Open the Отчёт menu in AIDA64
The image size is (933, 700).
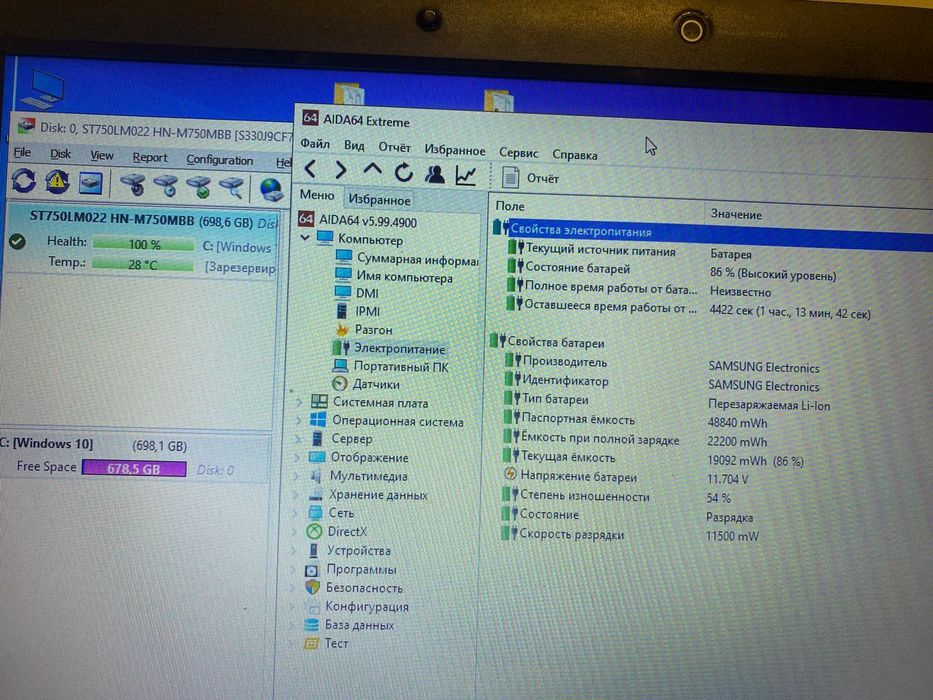coord(395,147)
